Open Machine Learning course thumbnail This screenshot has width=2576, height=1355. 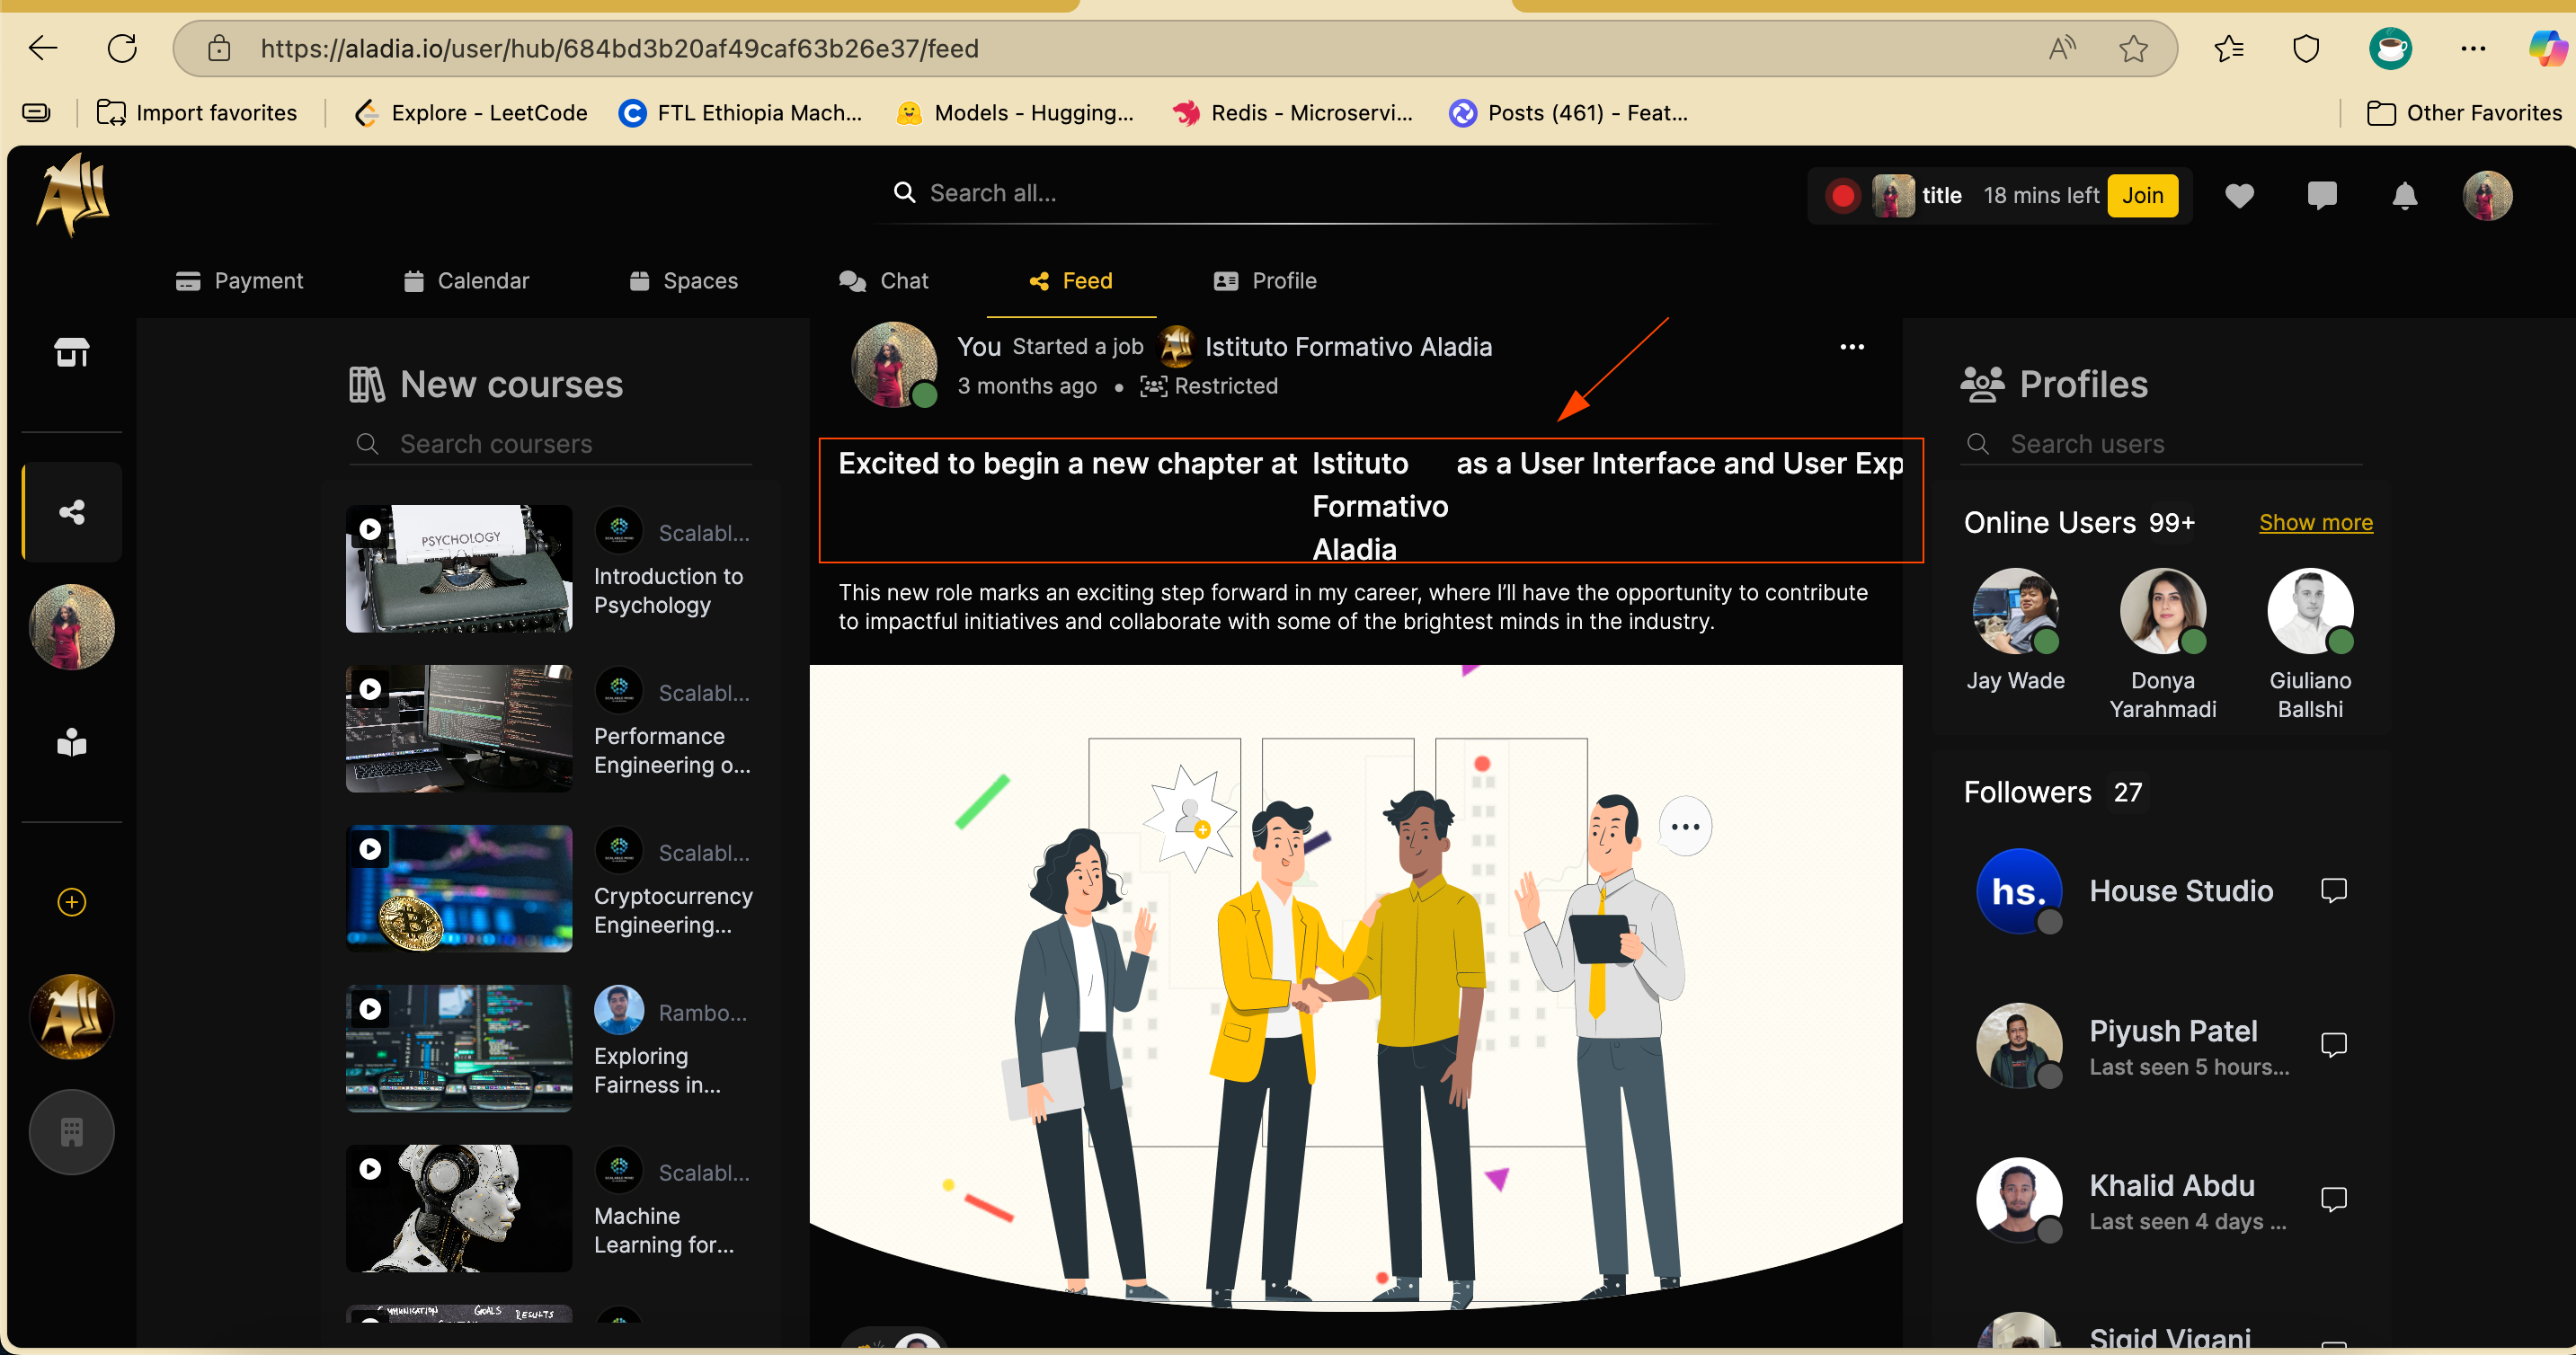point(459,1209)
